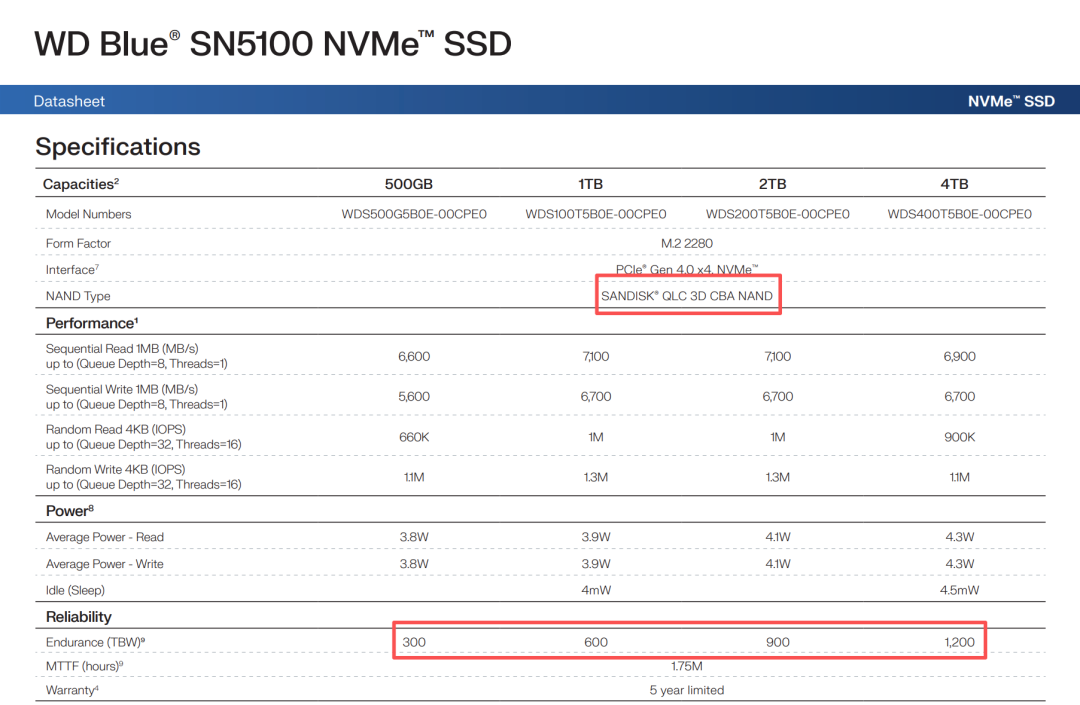Click random read value 900K

(x=959, y=437)
